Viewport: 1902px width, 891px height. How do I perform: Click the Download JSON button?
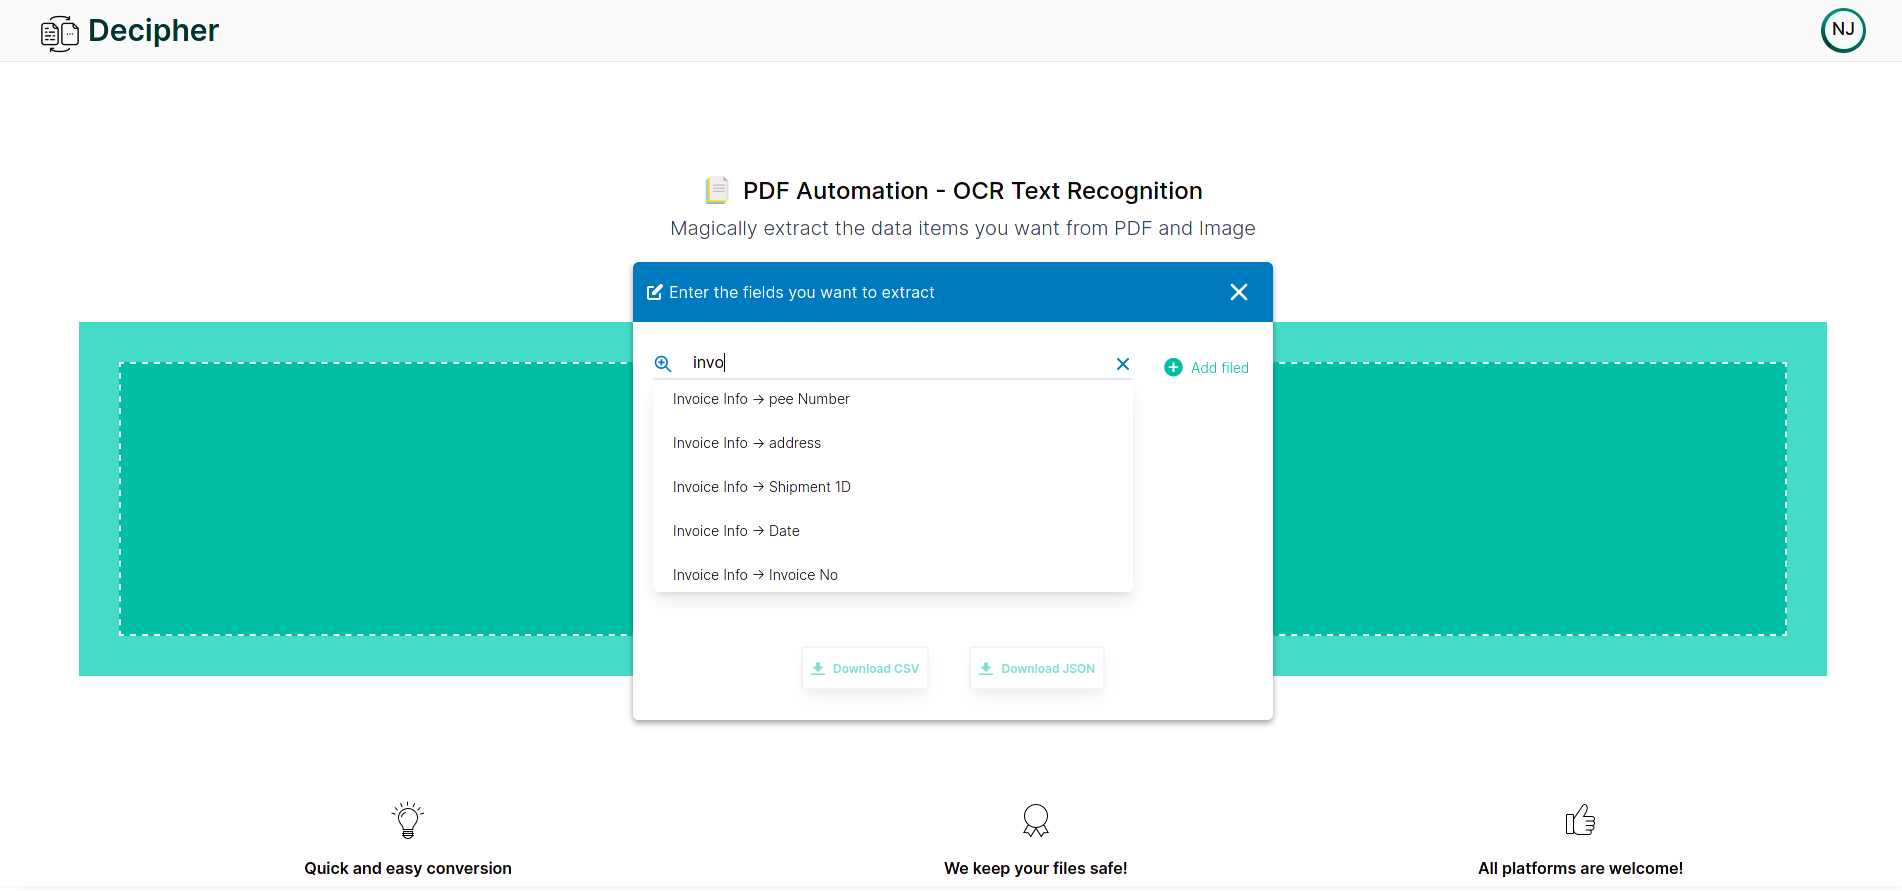click(x=1037, y=668)
